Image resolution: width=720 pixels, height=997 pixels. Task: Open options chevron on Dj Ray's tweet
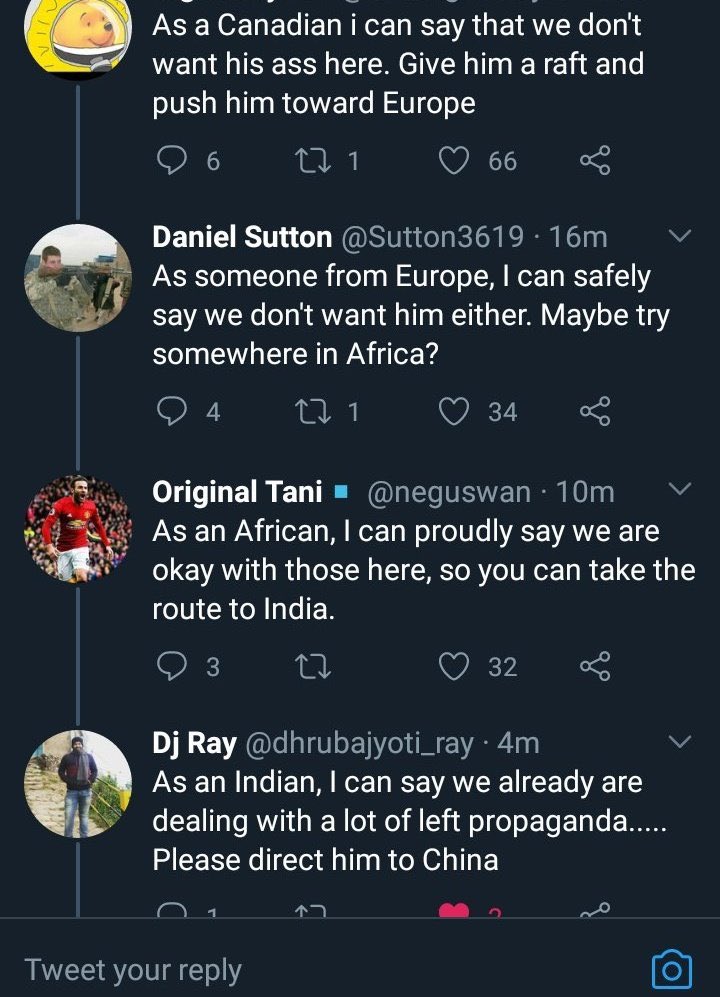[680, 741]
